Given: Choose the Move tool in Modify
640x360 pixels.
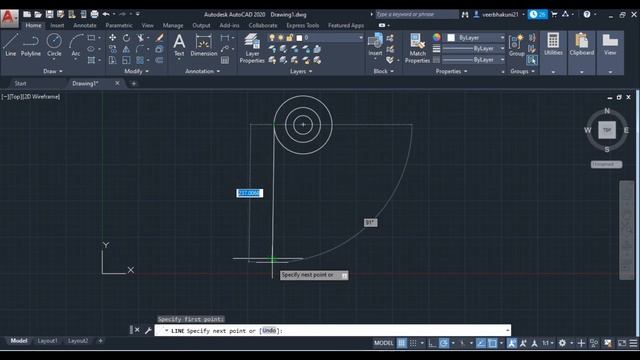Looking at the screenshot, I should click(113, 38).
